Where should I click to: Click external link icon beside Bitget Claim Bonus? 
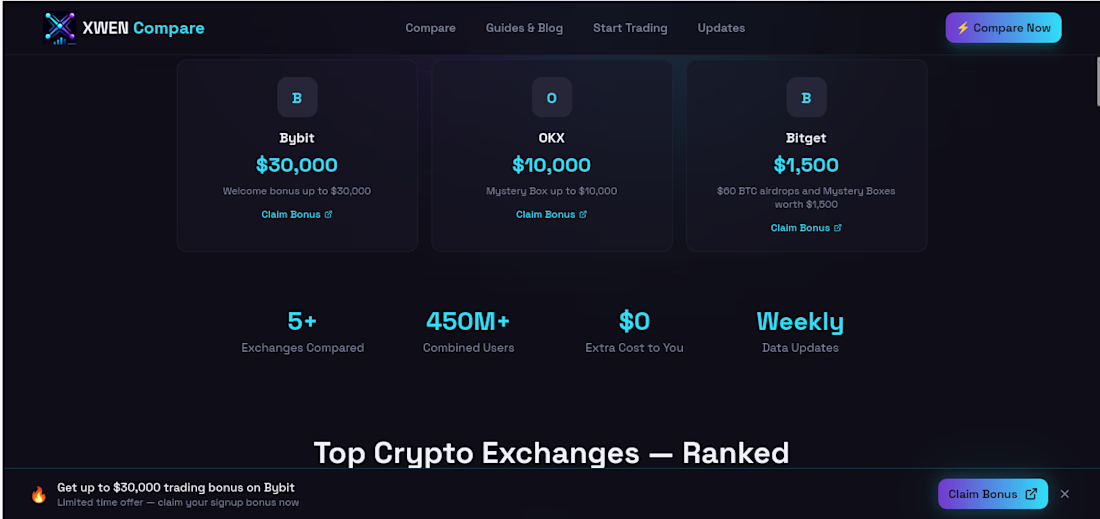pos(838,228)
